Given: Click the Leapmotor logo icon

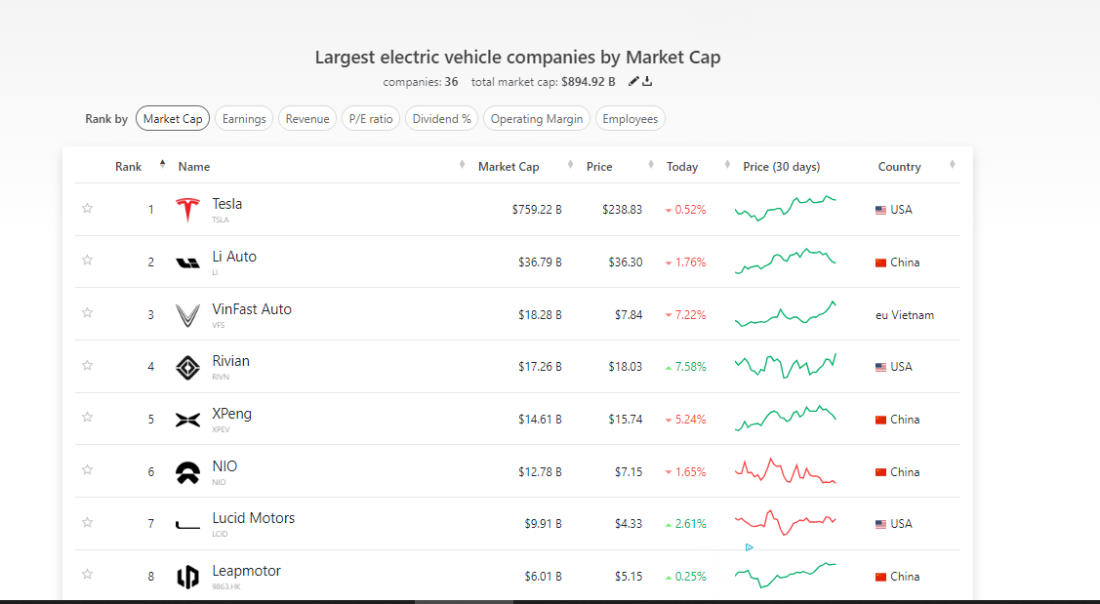Looking at the screenshot, I should (188, 577).
